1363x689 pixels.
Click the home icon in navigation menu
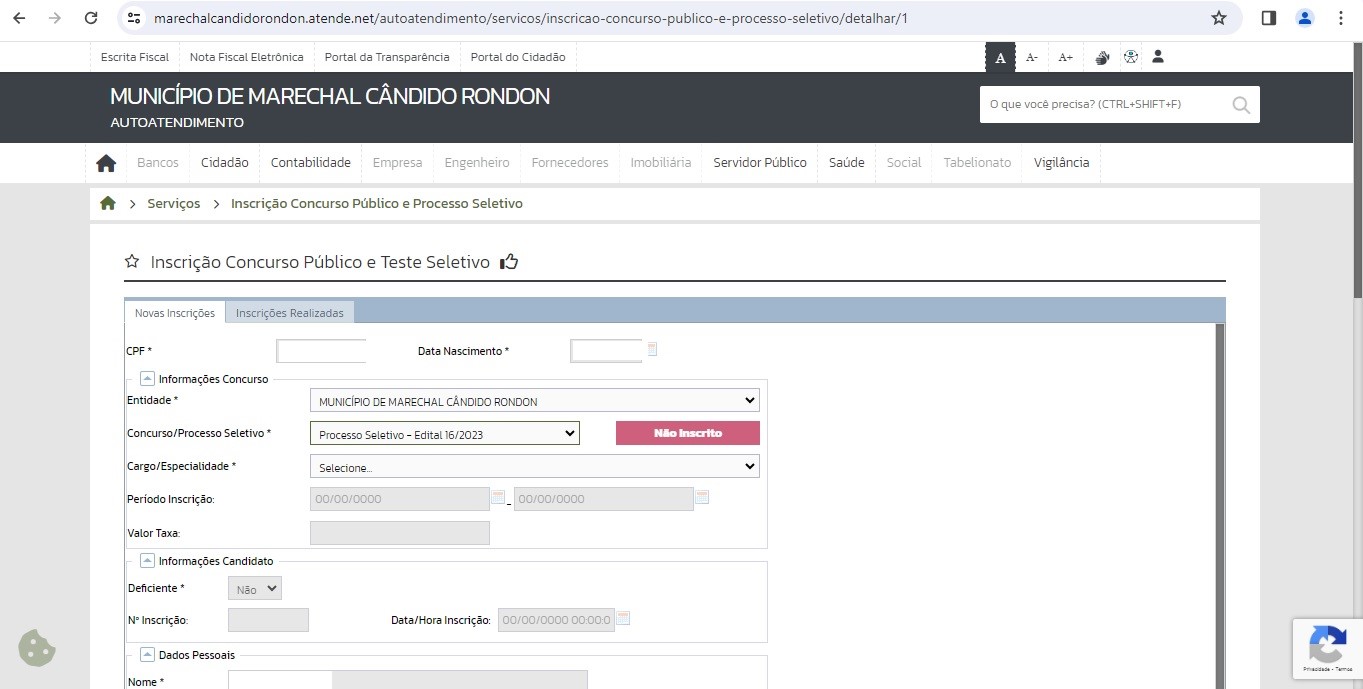click(x=106, y=163)
